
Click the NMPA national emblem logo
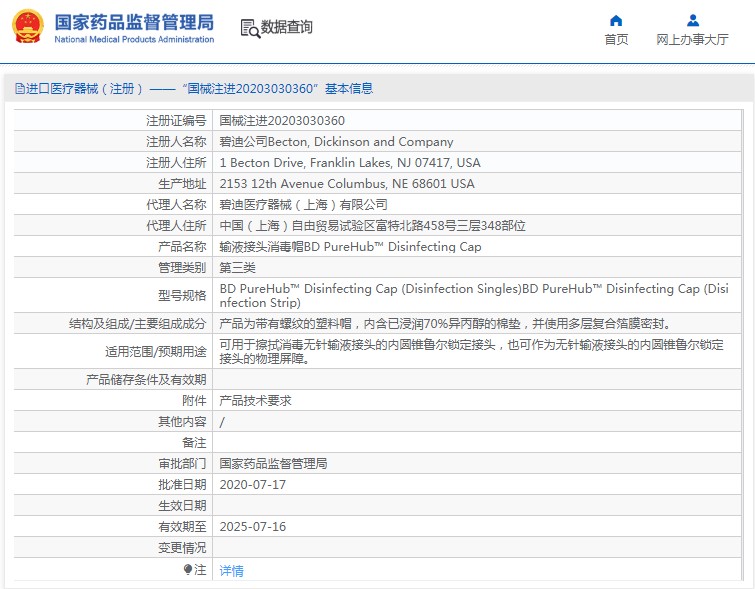pyautogui.click(x=27, y=27)
